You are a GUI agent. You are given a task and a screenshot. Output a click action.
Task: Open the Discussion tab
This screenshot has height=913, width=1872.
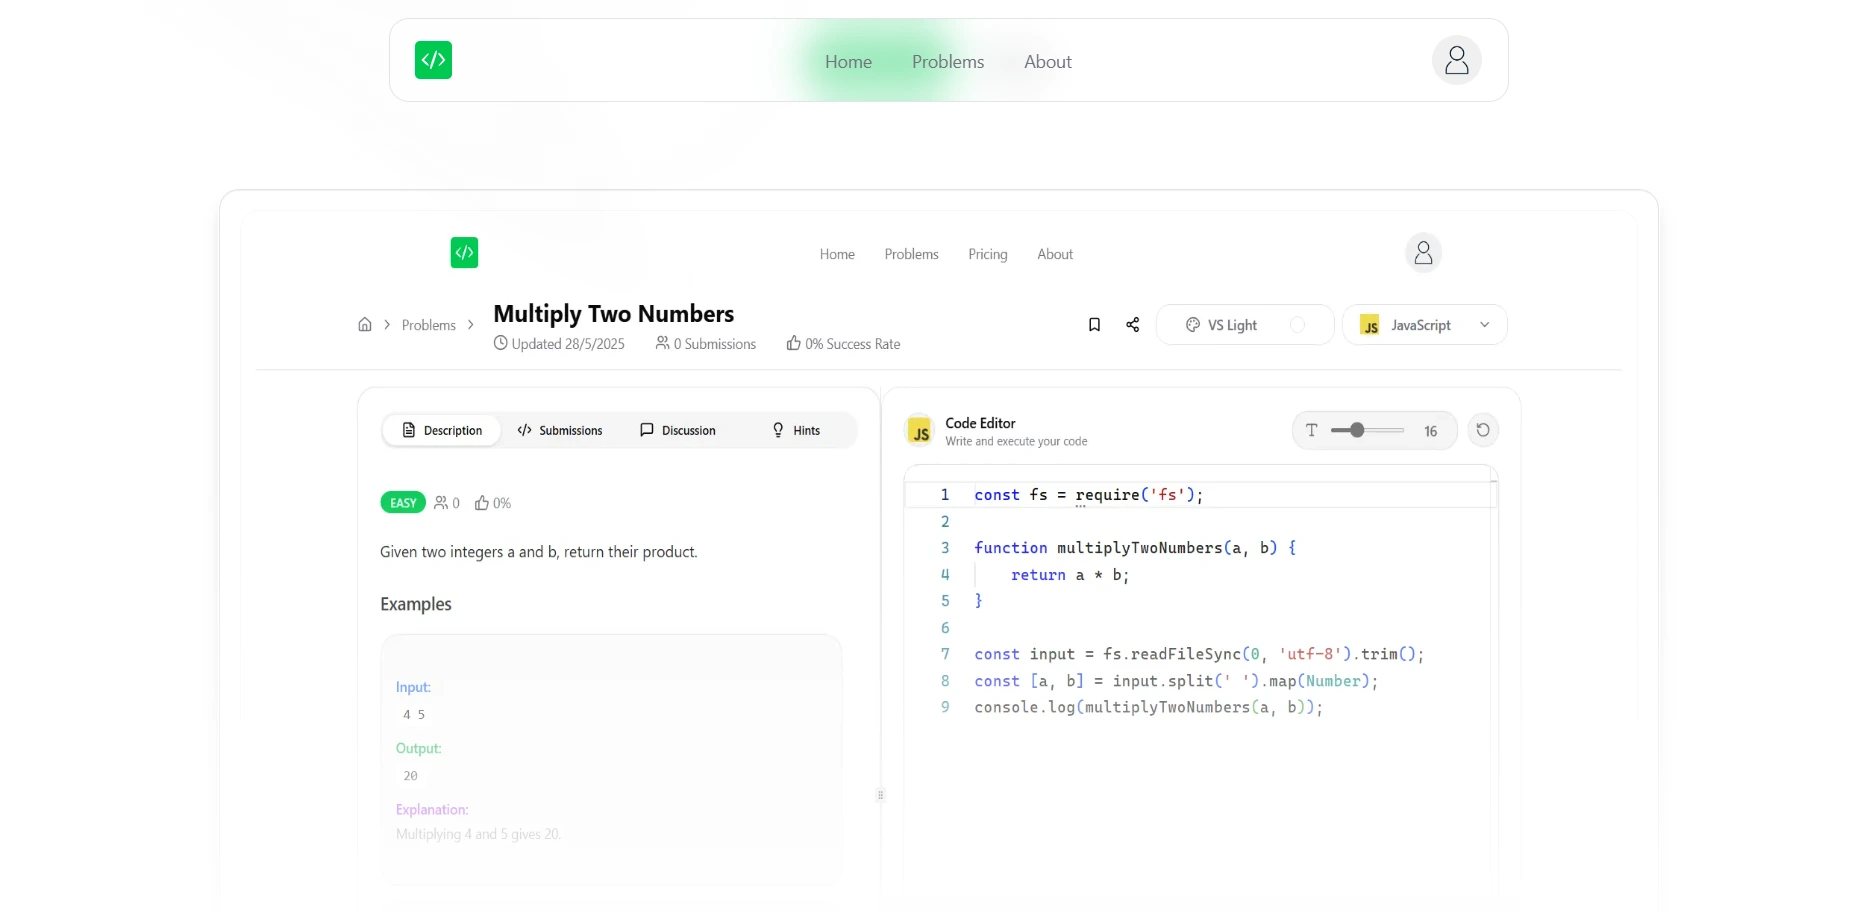[x=678, y=431]
